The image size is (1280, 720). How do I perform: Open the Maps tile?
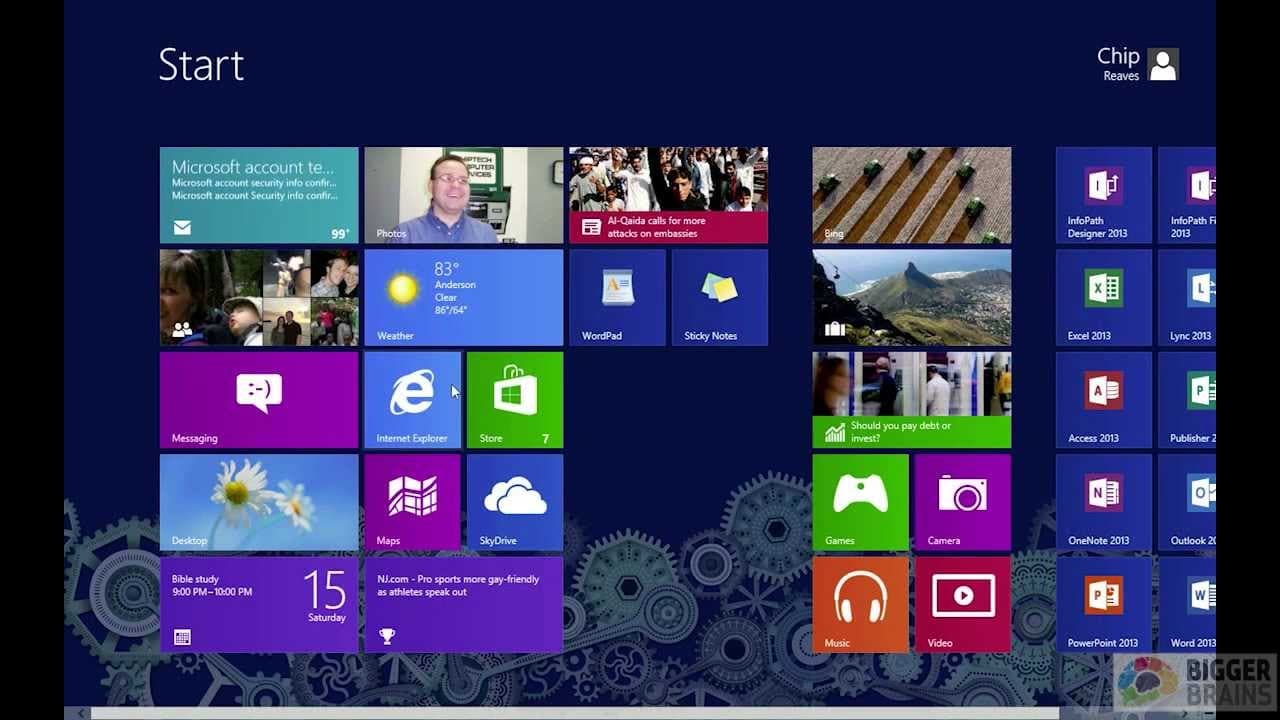pyautogui.click(x=412, y=503)
